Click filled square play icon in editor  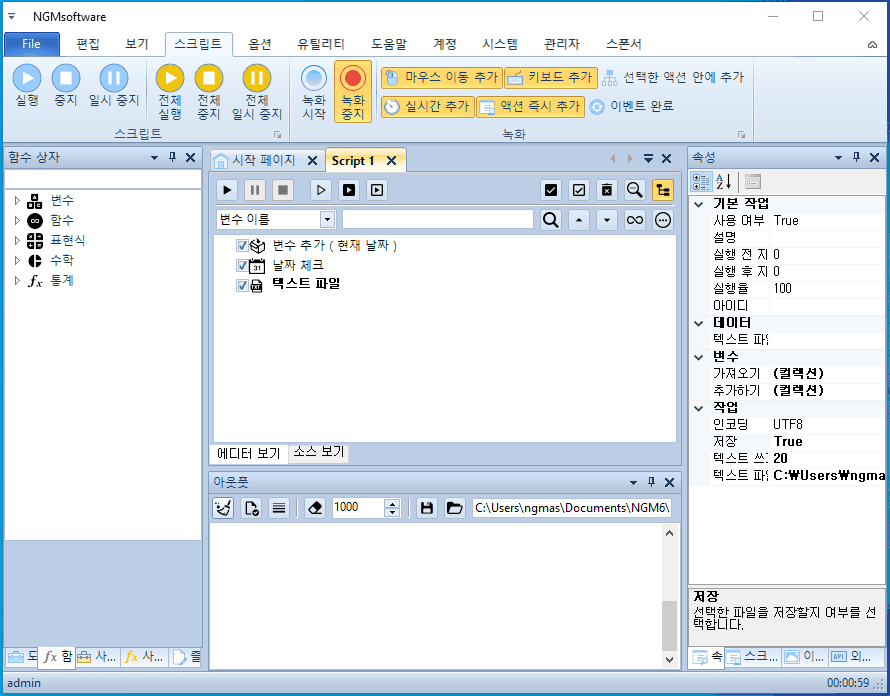click(x=349, y=190)
